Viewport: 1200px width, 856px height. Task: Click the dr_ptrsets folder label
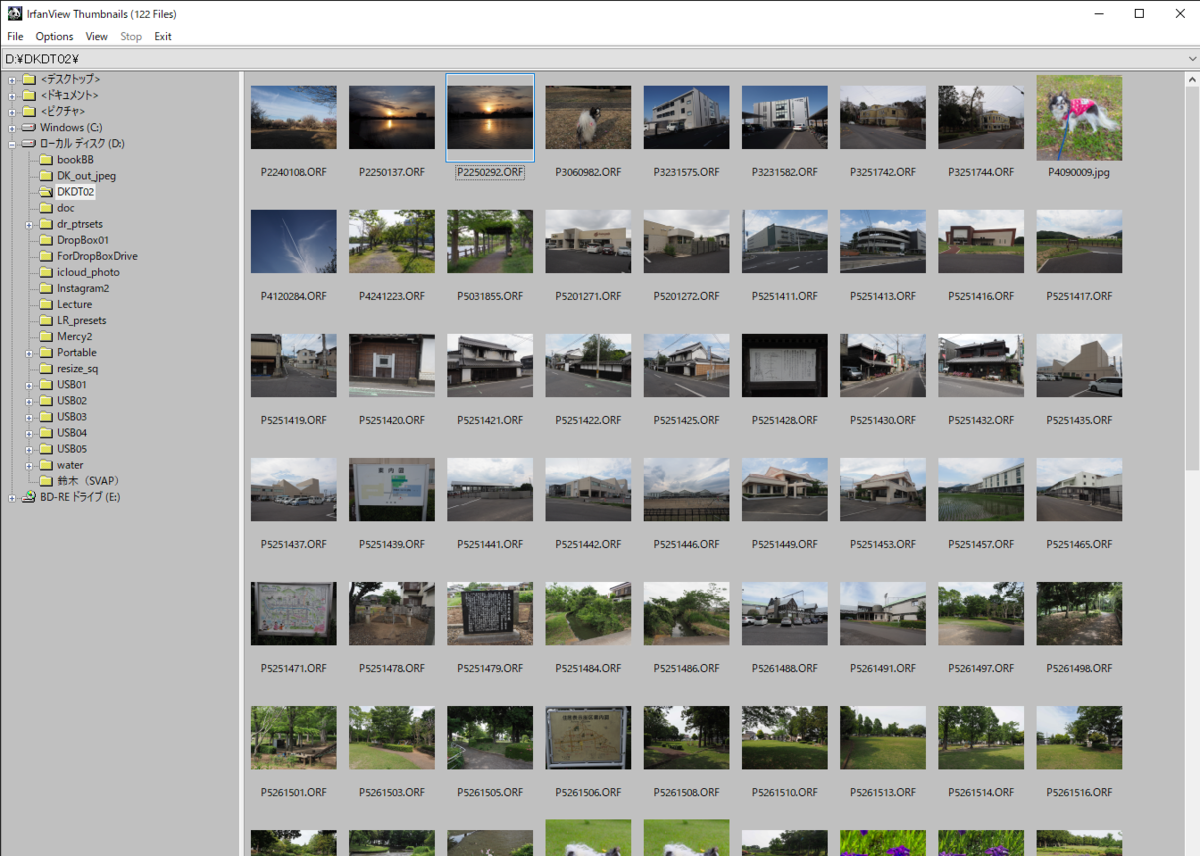click(x=80, y=224)
